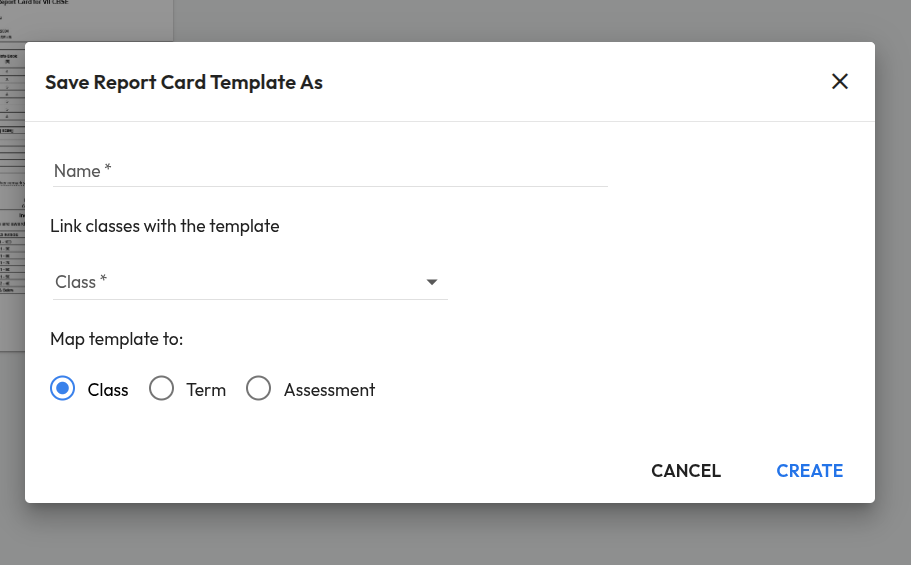Click the 'Class *' placeholder text

(81, 282)
